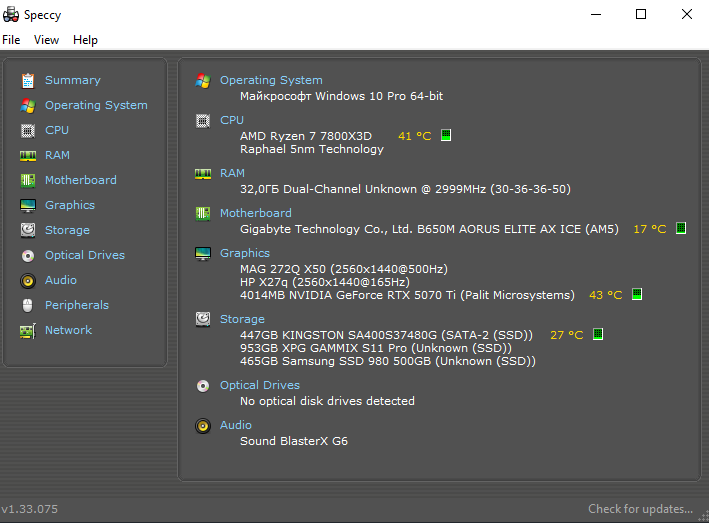
Task: Click the Sound BlasterX G6 text
Action: coord(294,441)
